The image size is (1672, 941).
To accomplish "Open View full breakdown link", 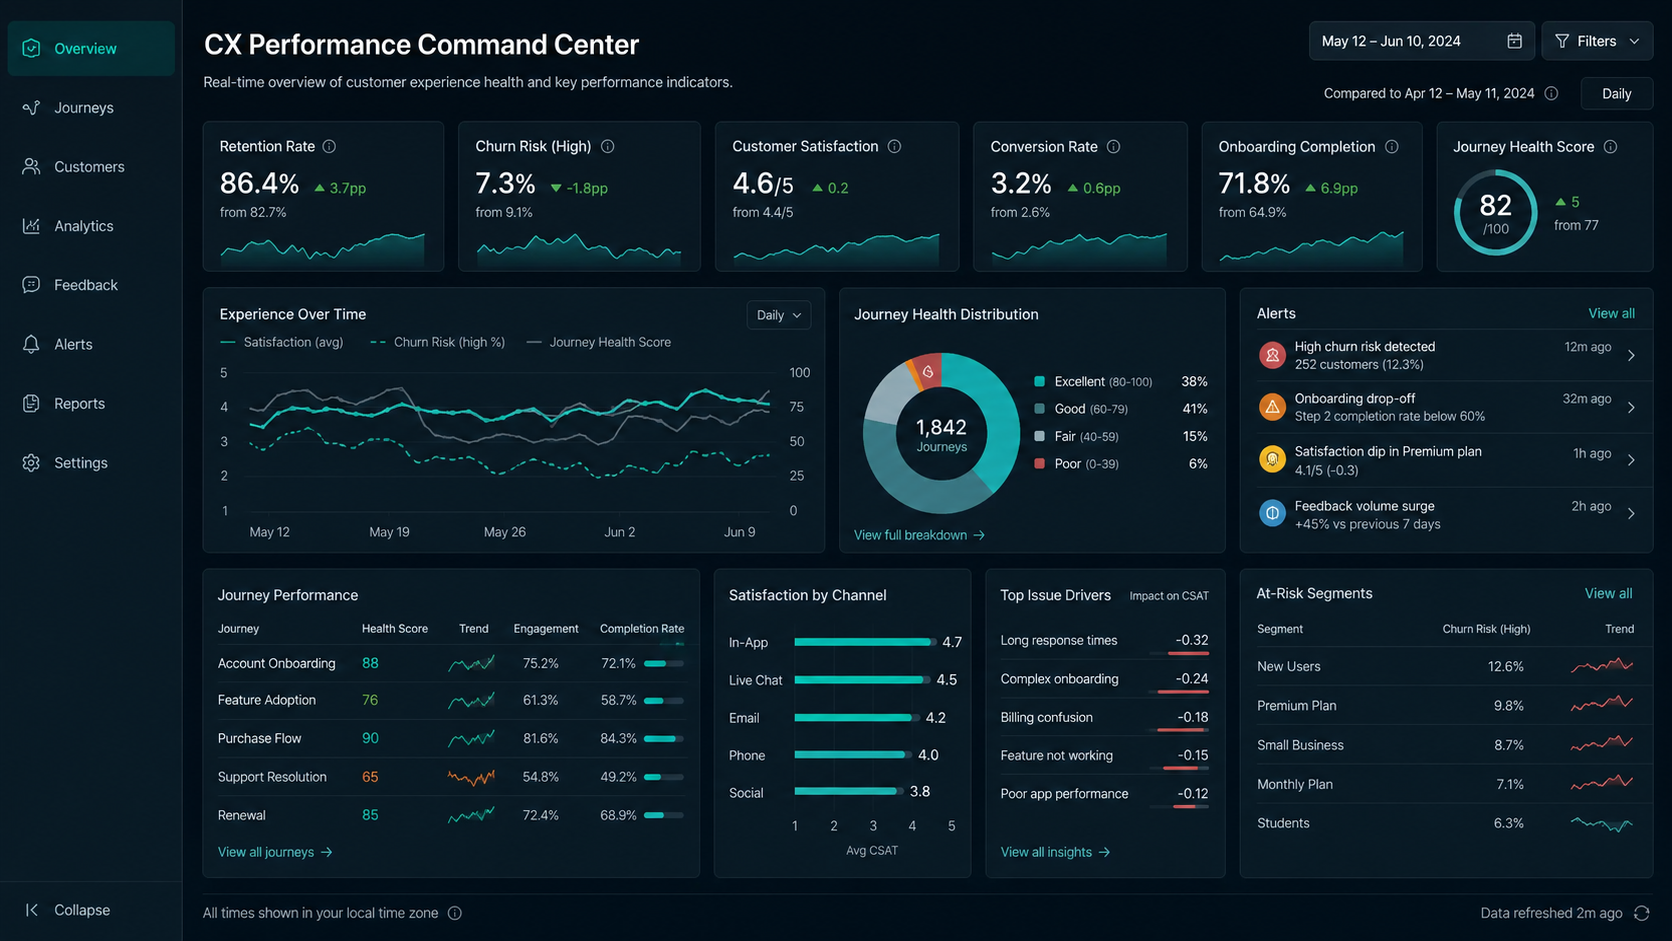I will click(919, 535).
